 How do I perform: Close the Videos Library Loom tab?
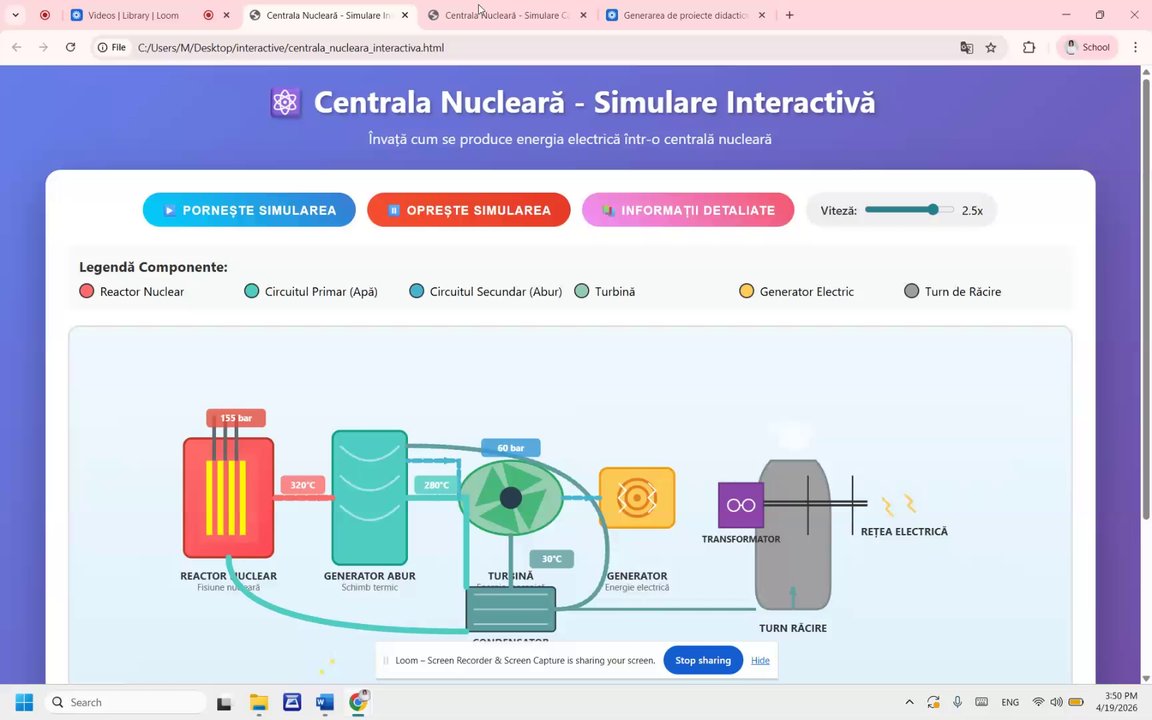(x=226, y=15)
